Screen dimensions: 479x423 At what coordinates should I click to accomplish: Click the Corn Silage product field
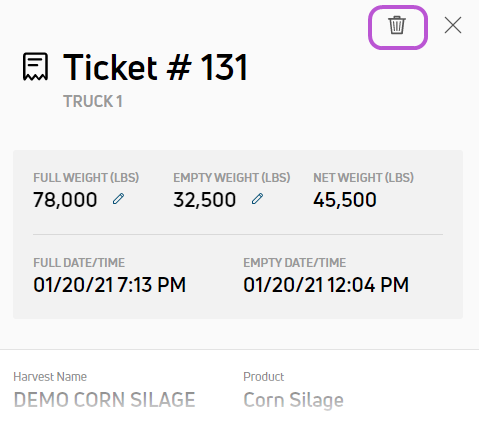[293, 400]
